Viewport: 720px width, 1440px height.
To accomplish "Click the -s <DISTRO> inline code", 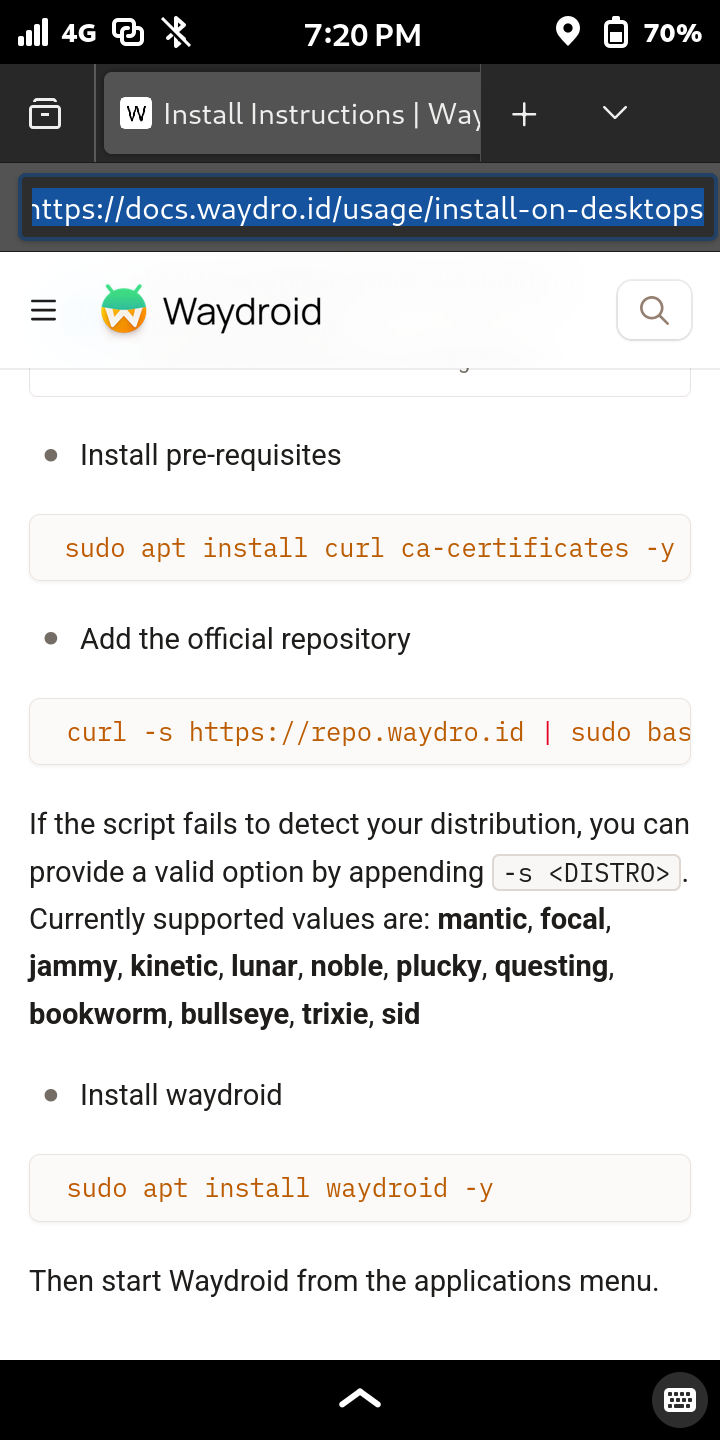I will 587,872.
